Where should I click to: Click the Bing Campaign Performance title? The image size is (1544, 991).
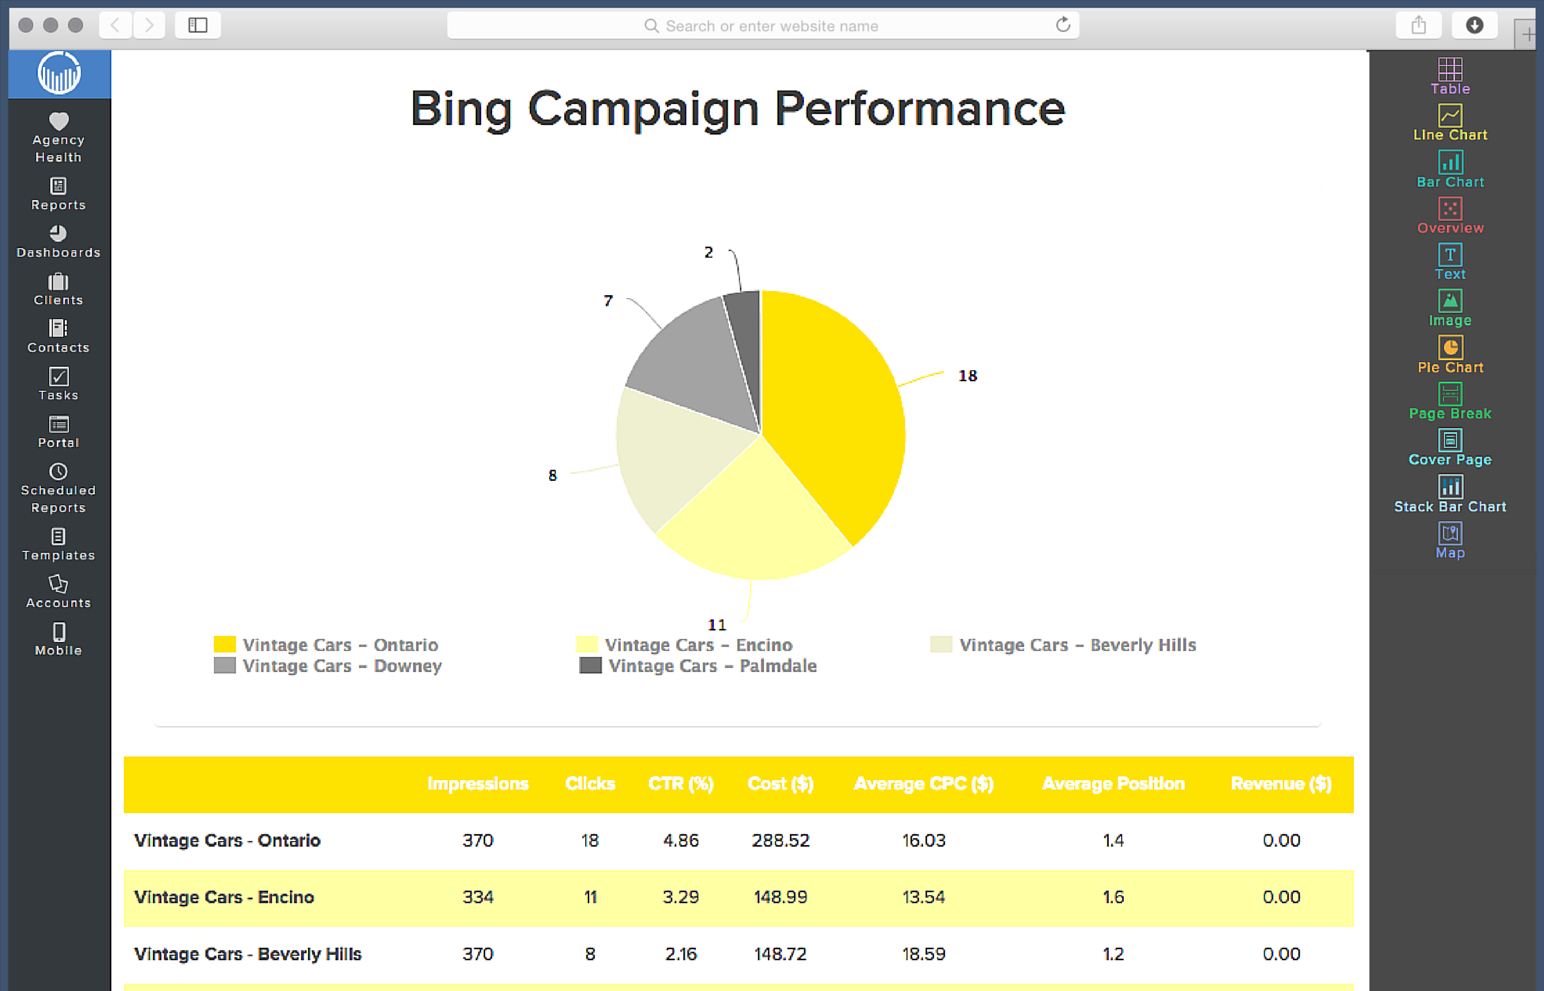[738, 109]
